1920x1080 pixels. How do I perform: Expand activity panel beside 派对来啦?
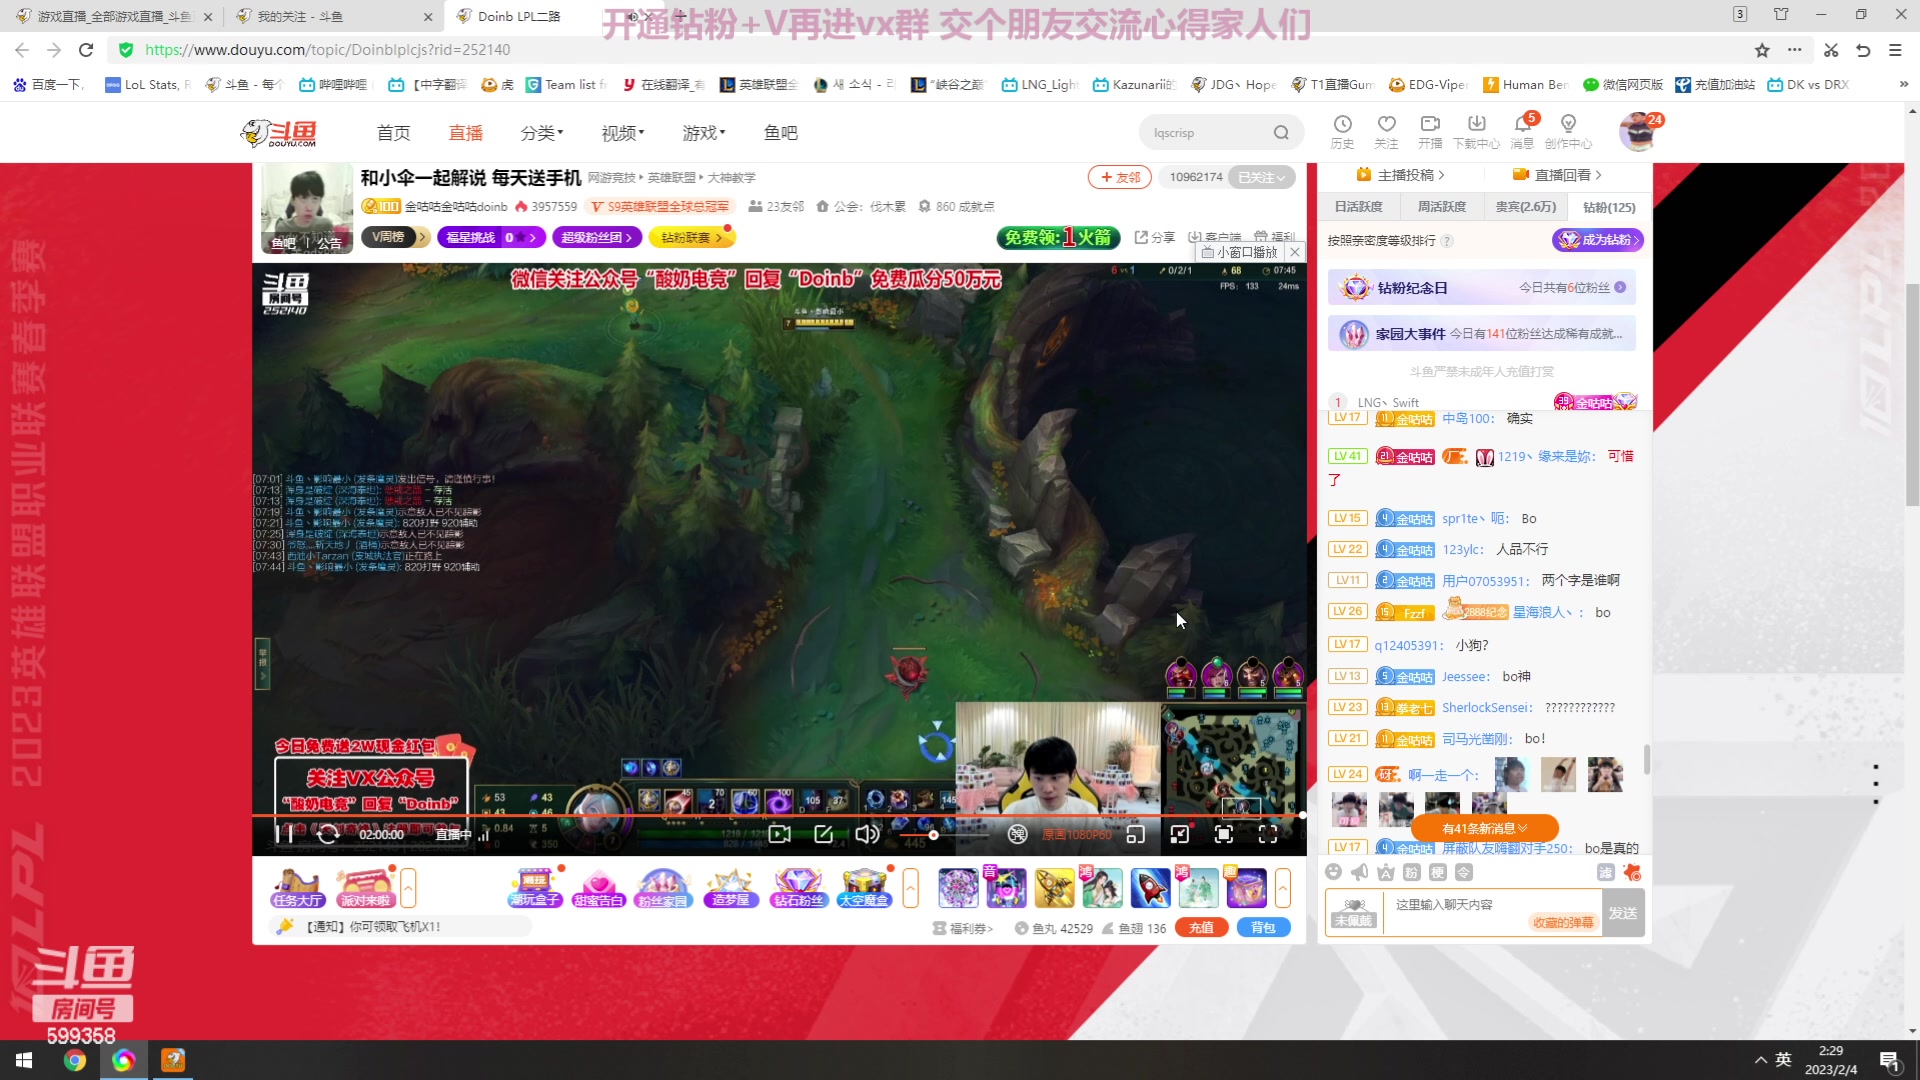(x=408, y=887)
